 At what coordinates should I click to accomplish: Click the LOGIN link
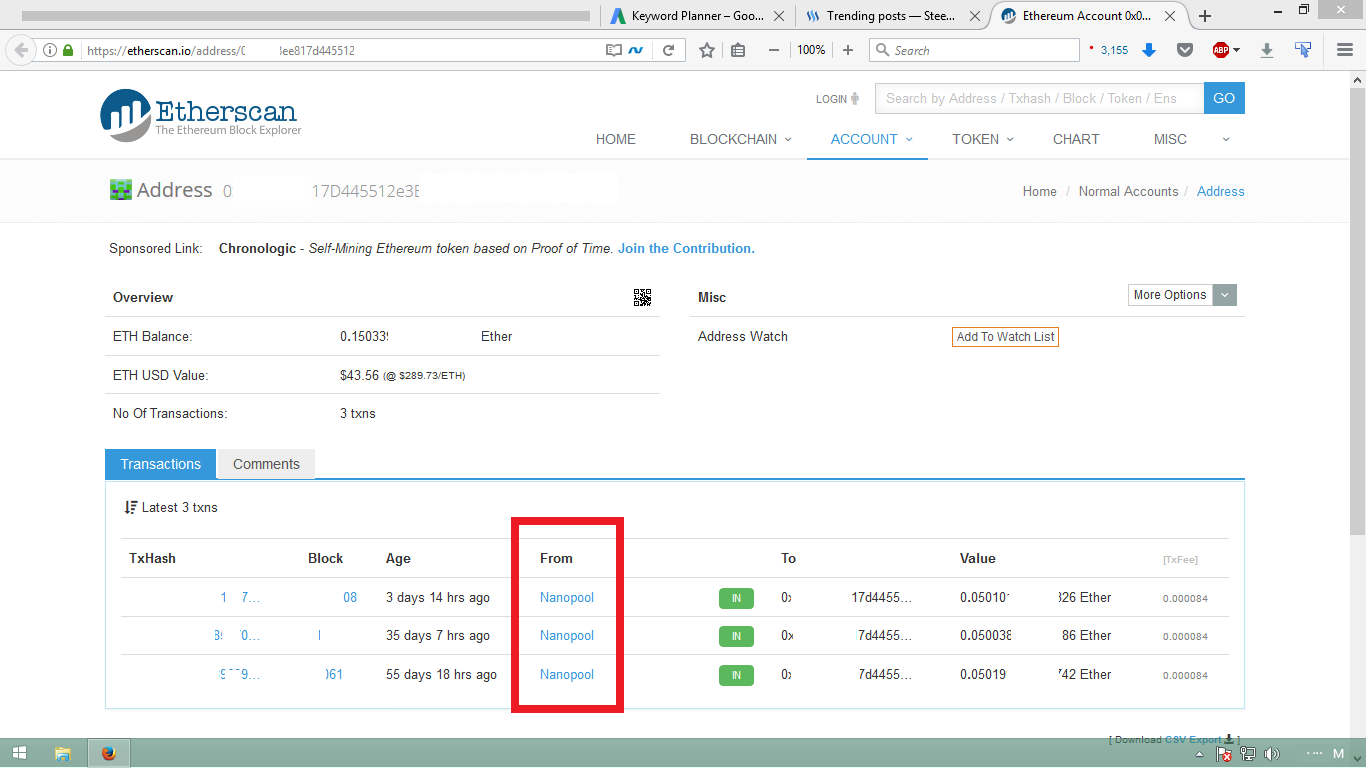837,99
